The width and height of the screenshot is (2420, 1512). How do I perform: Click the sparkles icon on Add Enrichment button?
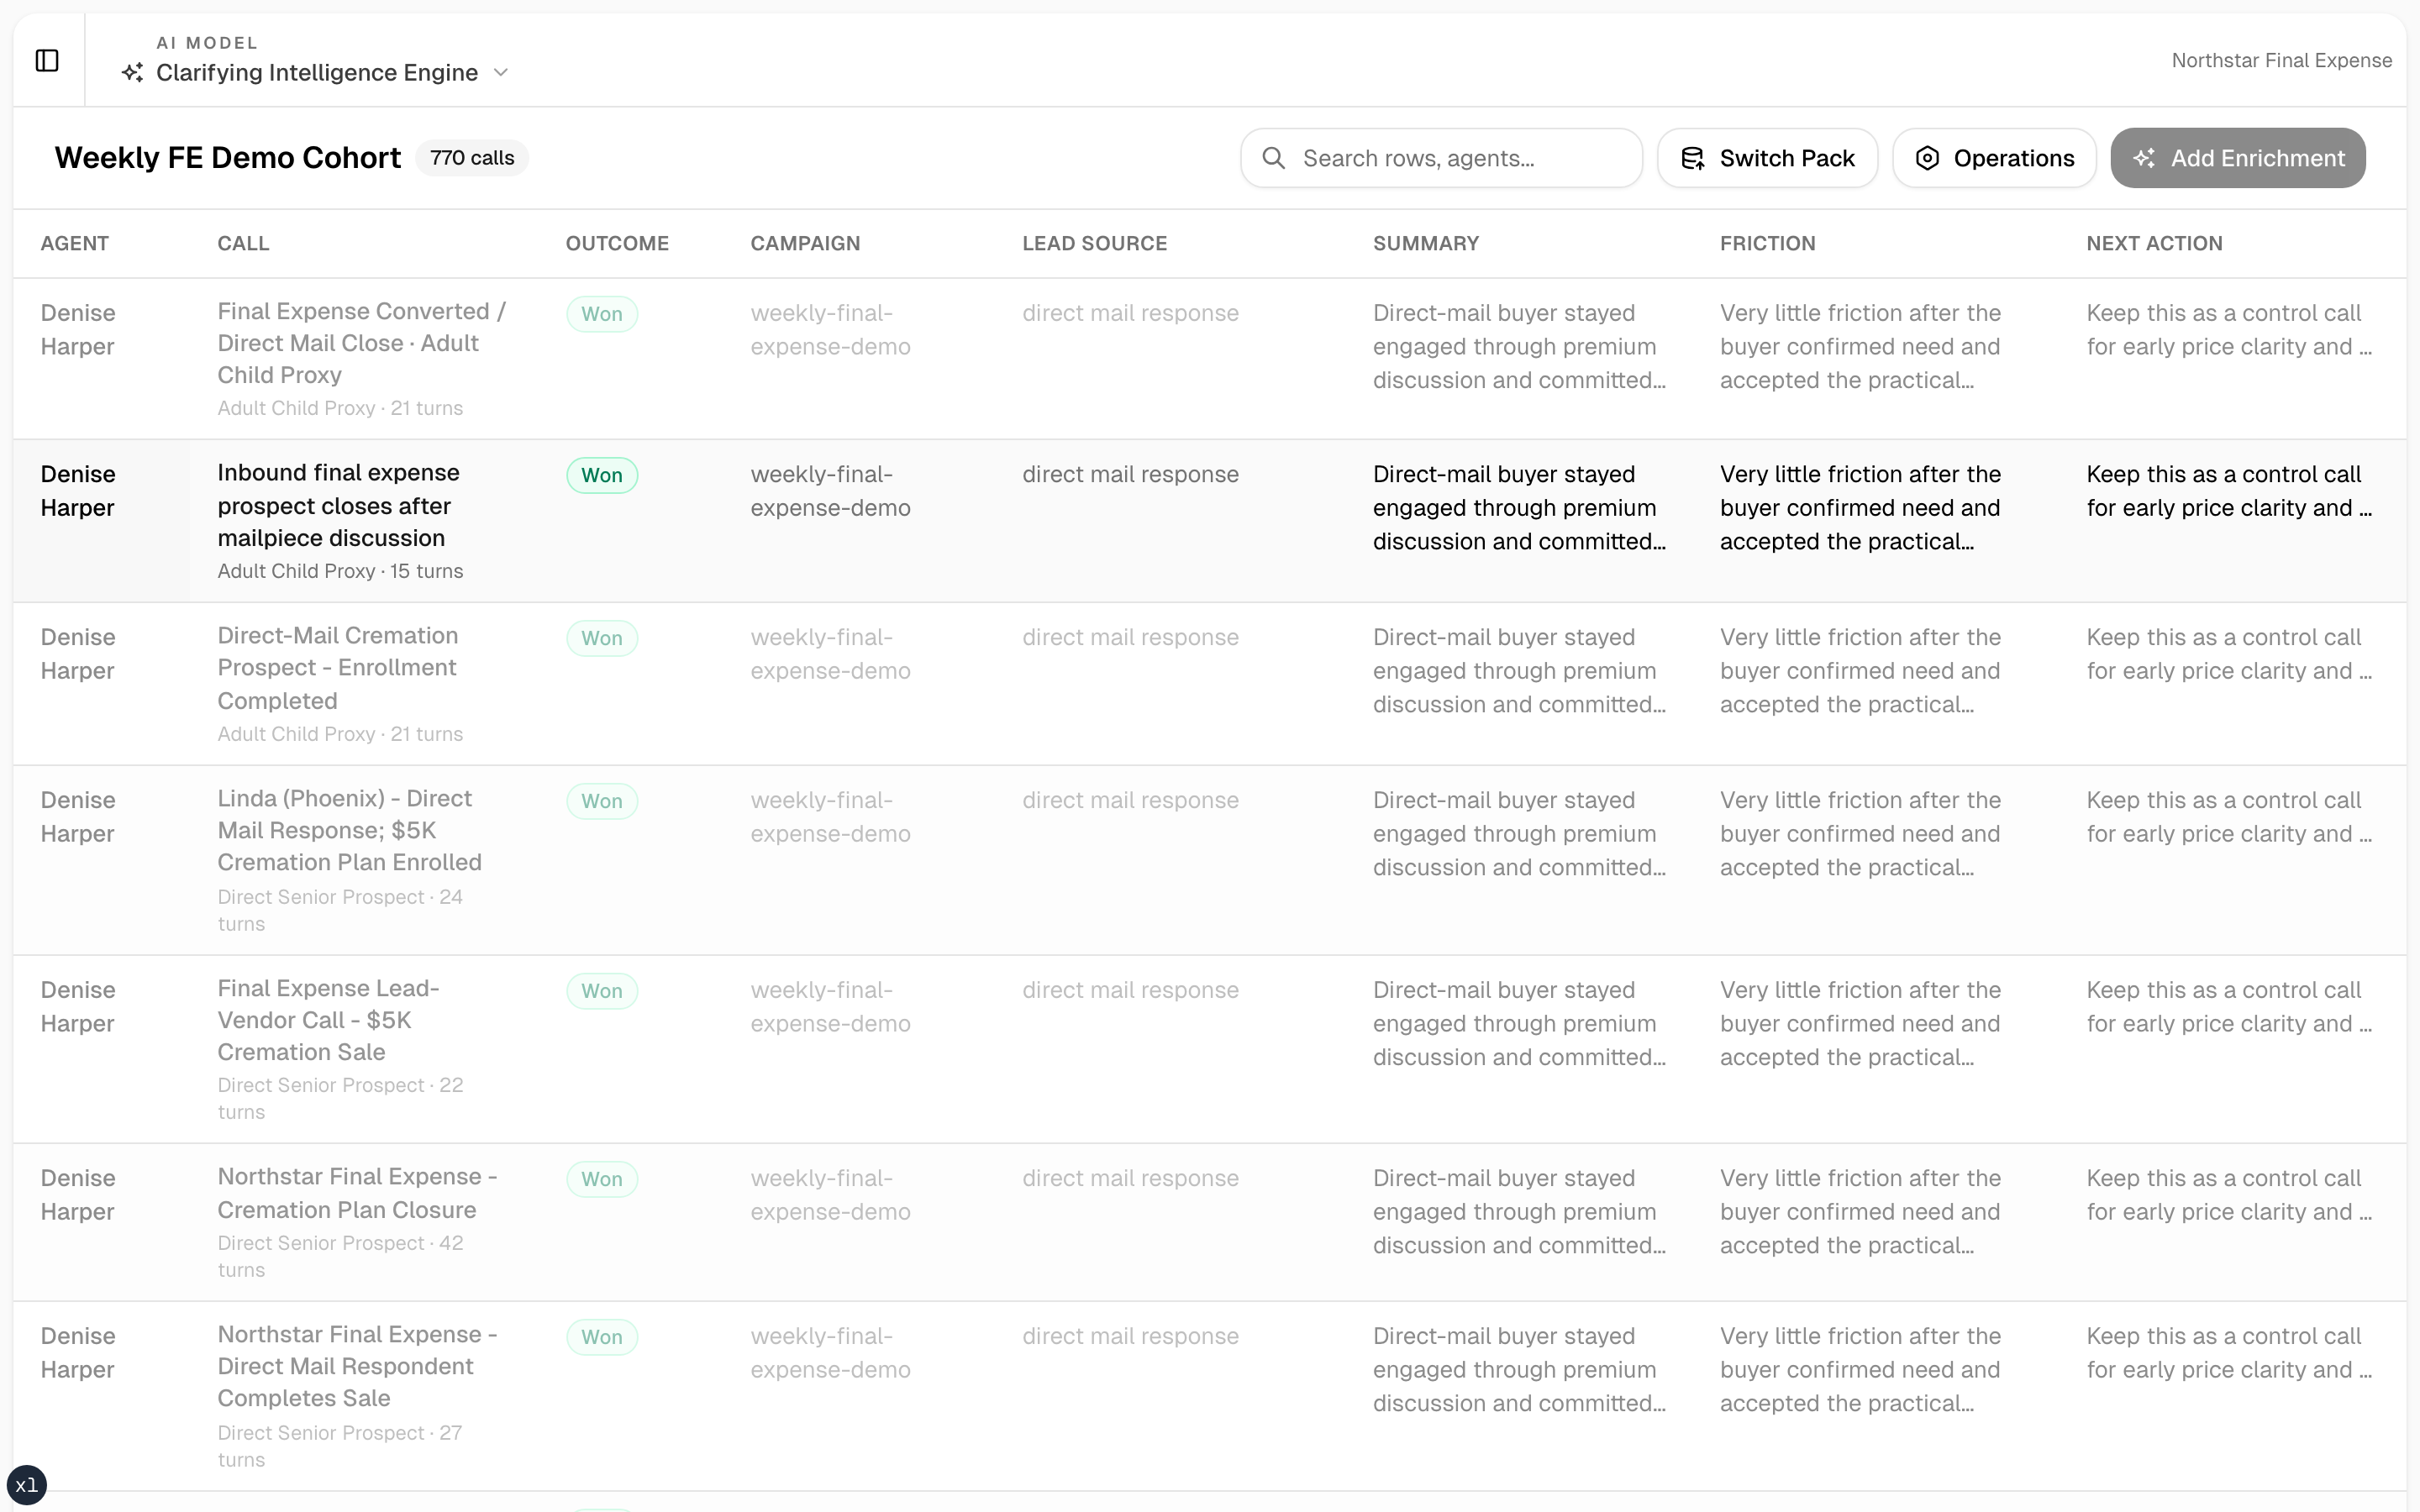point(2147,158)
